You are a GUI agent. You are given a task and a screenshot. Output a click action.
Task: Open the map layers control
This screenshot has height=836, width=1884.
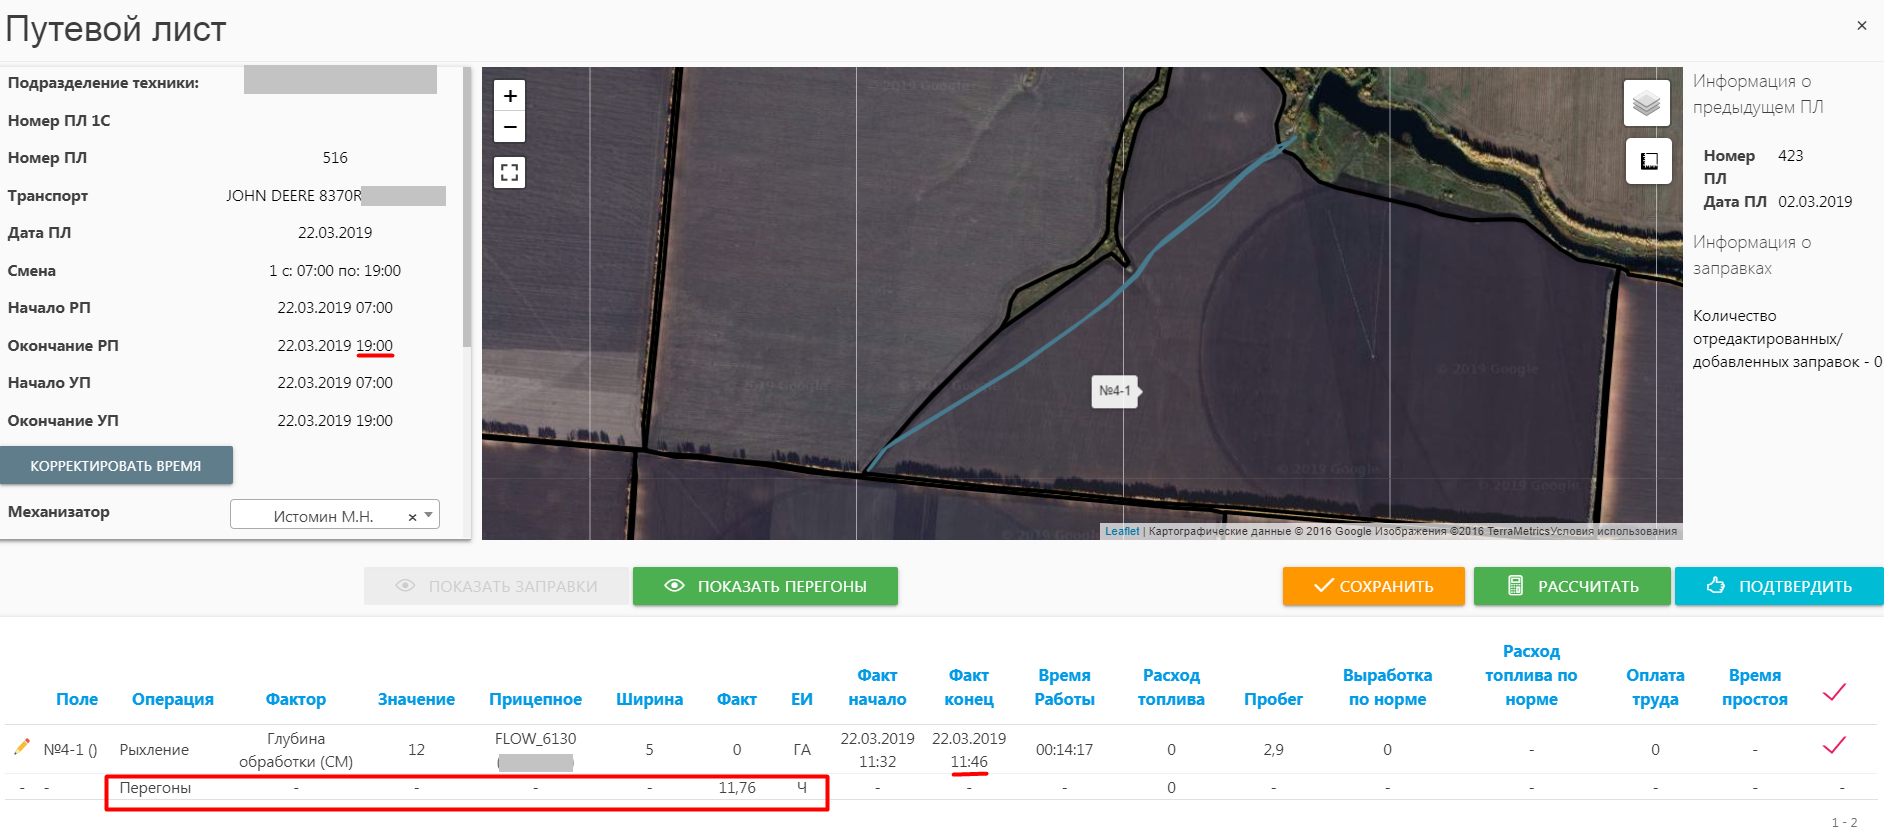coord(1647,103)
